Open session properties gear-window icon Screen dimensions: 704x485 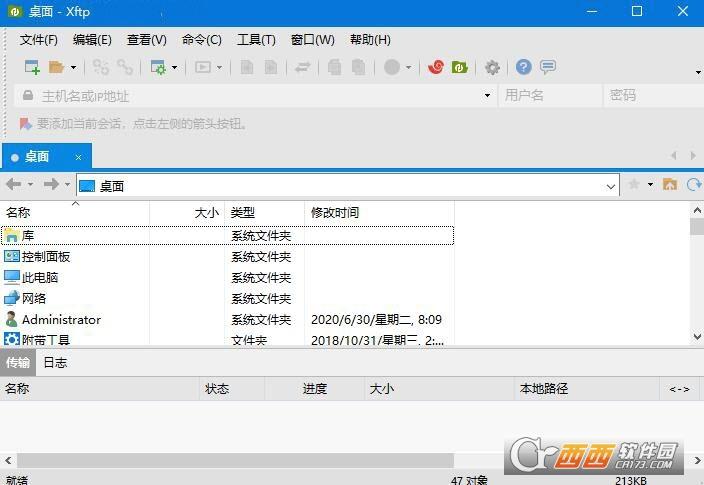click(x=158, y=67)
